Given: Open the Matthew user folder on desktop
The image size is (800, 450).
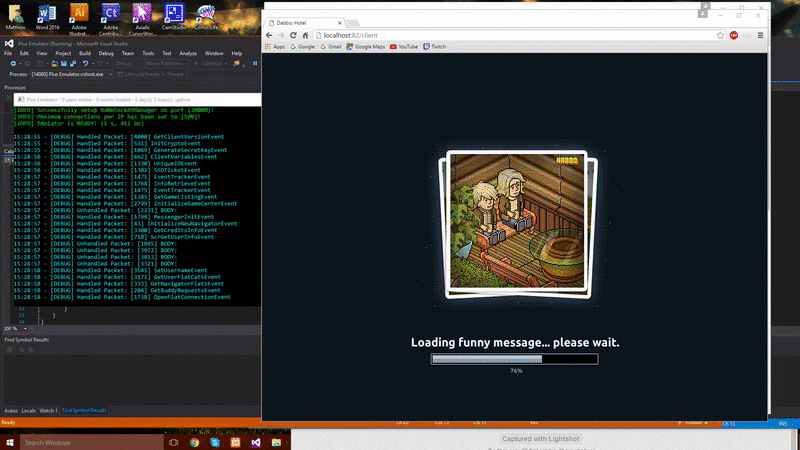Looking at the screenshot, I should pos(15,17).
